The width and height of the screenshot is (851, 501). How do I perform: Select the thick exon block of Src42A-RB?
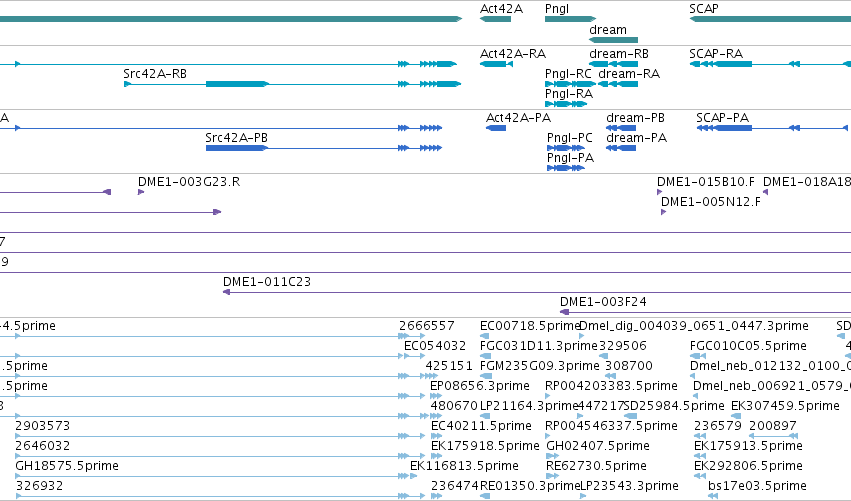237,84
